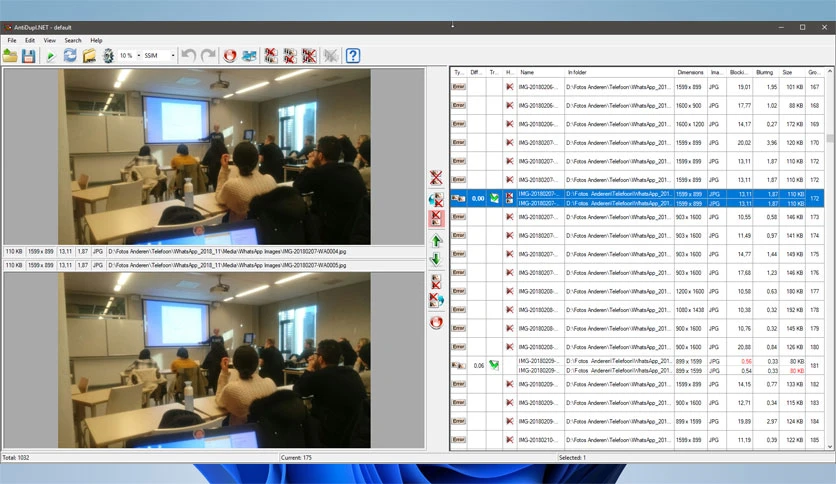Delete first images toolbar icon
This screenshot has height=484, width=836.
pos(271,55)
